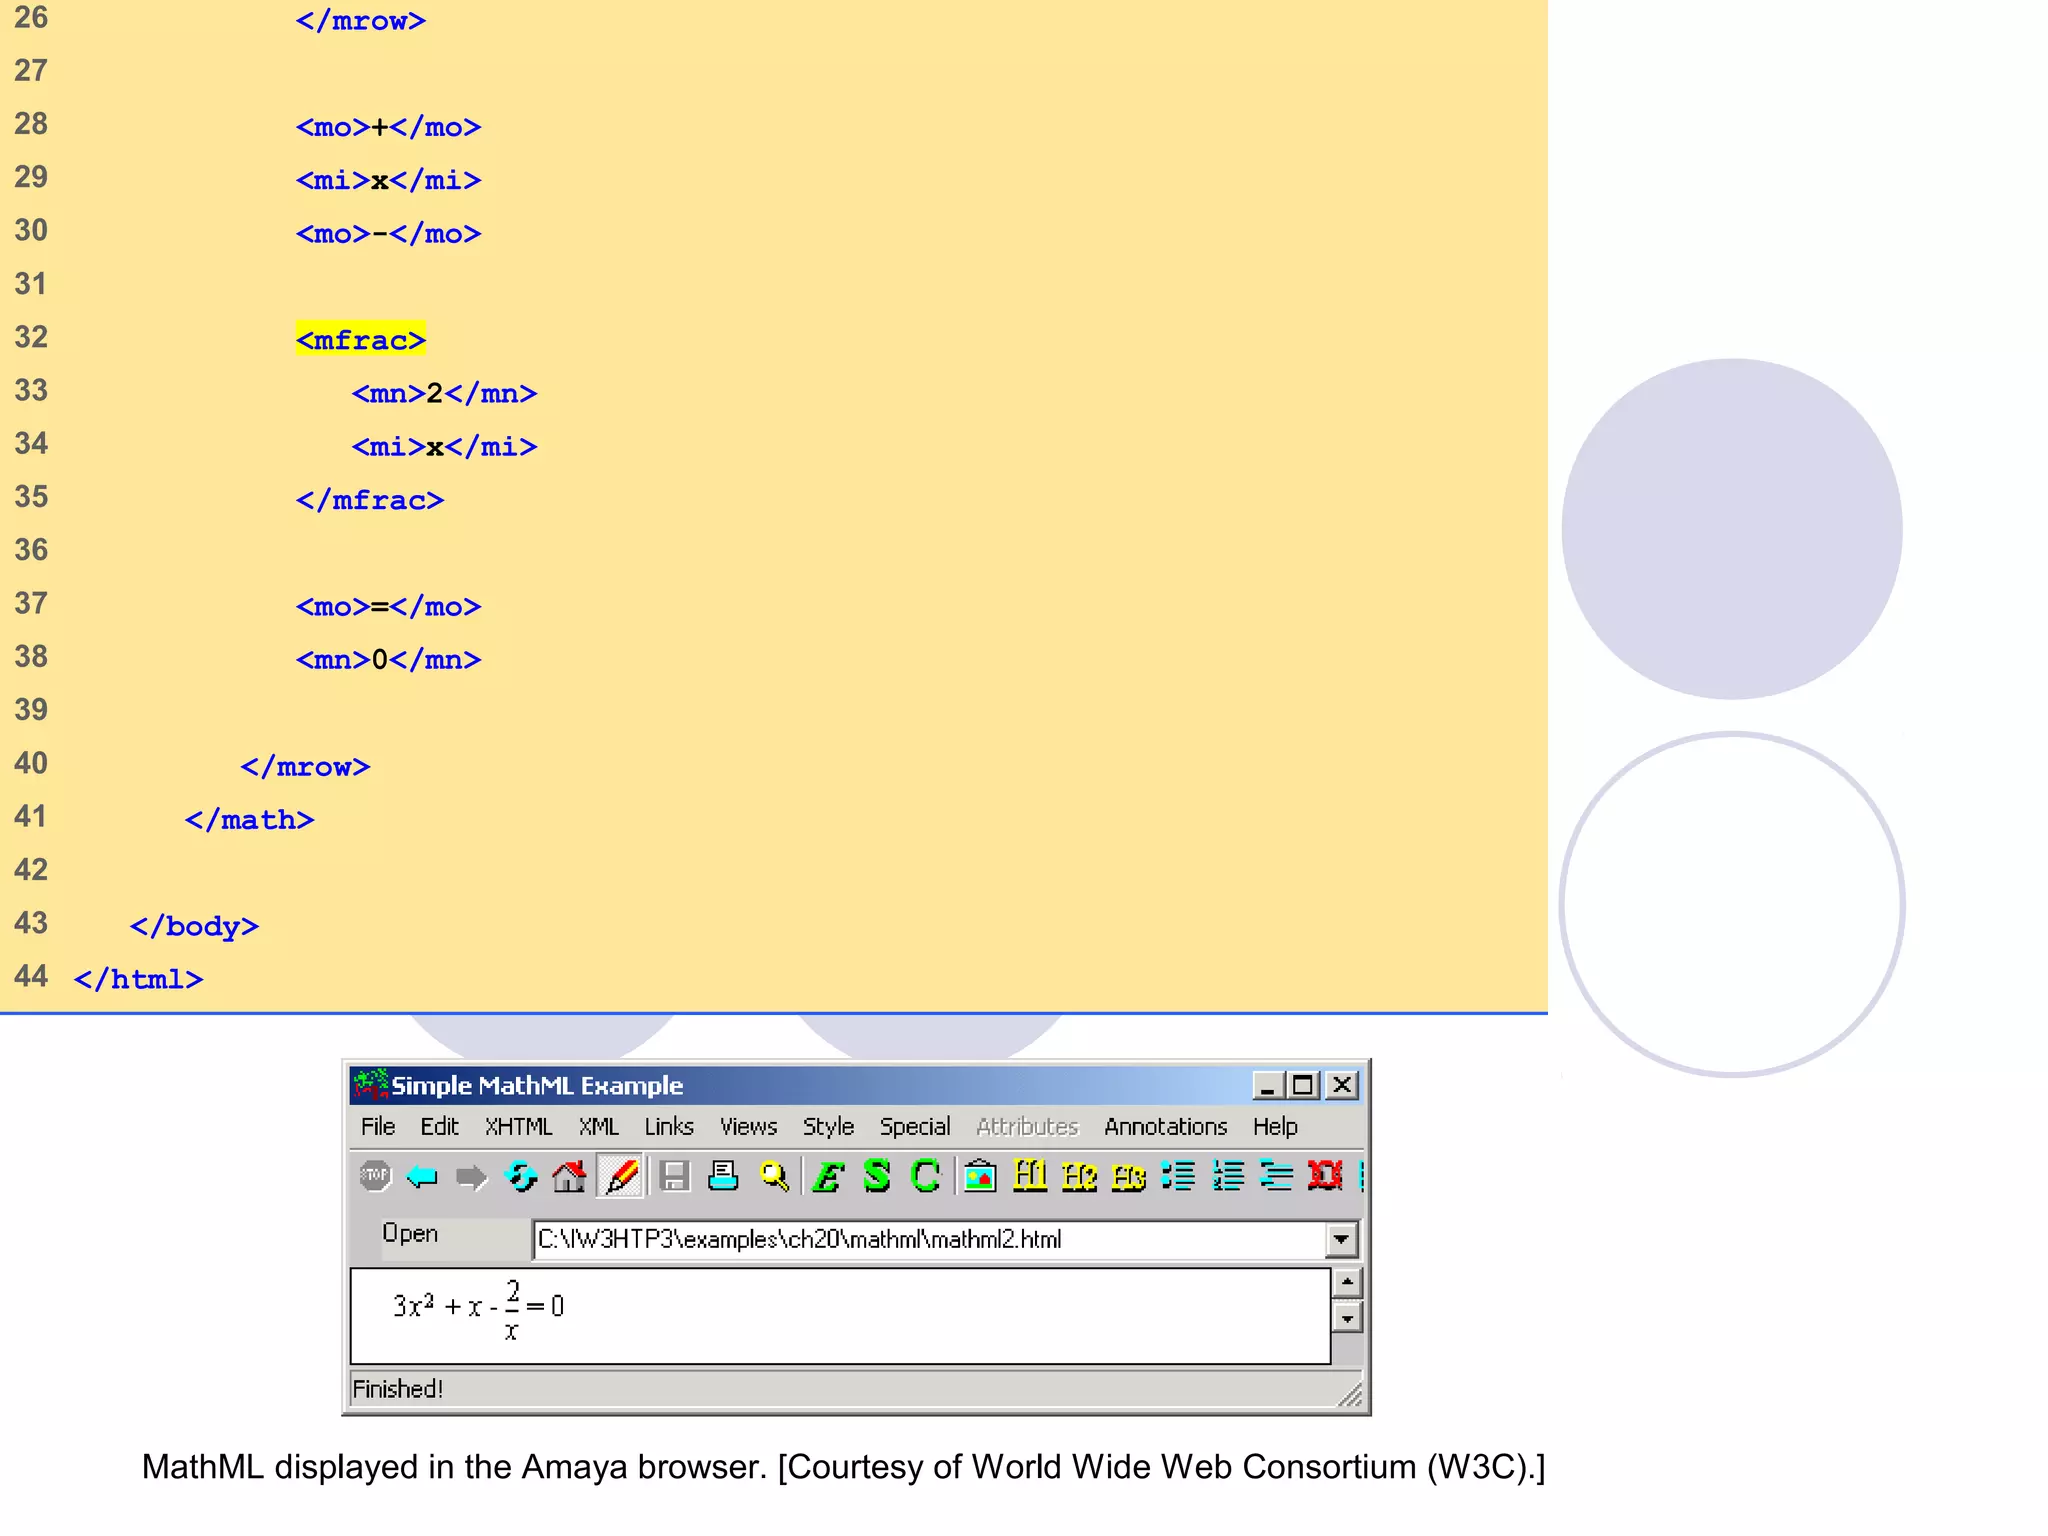Image resolution: width=2048 pixels, height=1536 pixels.
Task: Open the XHTML menu
Action: coord(518,1126)
